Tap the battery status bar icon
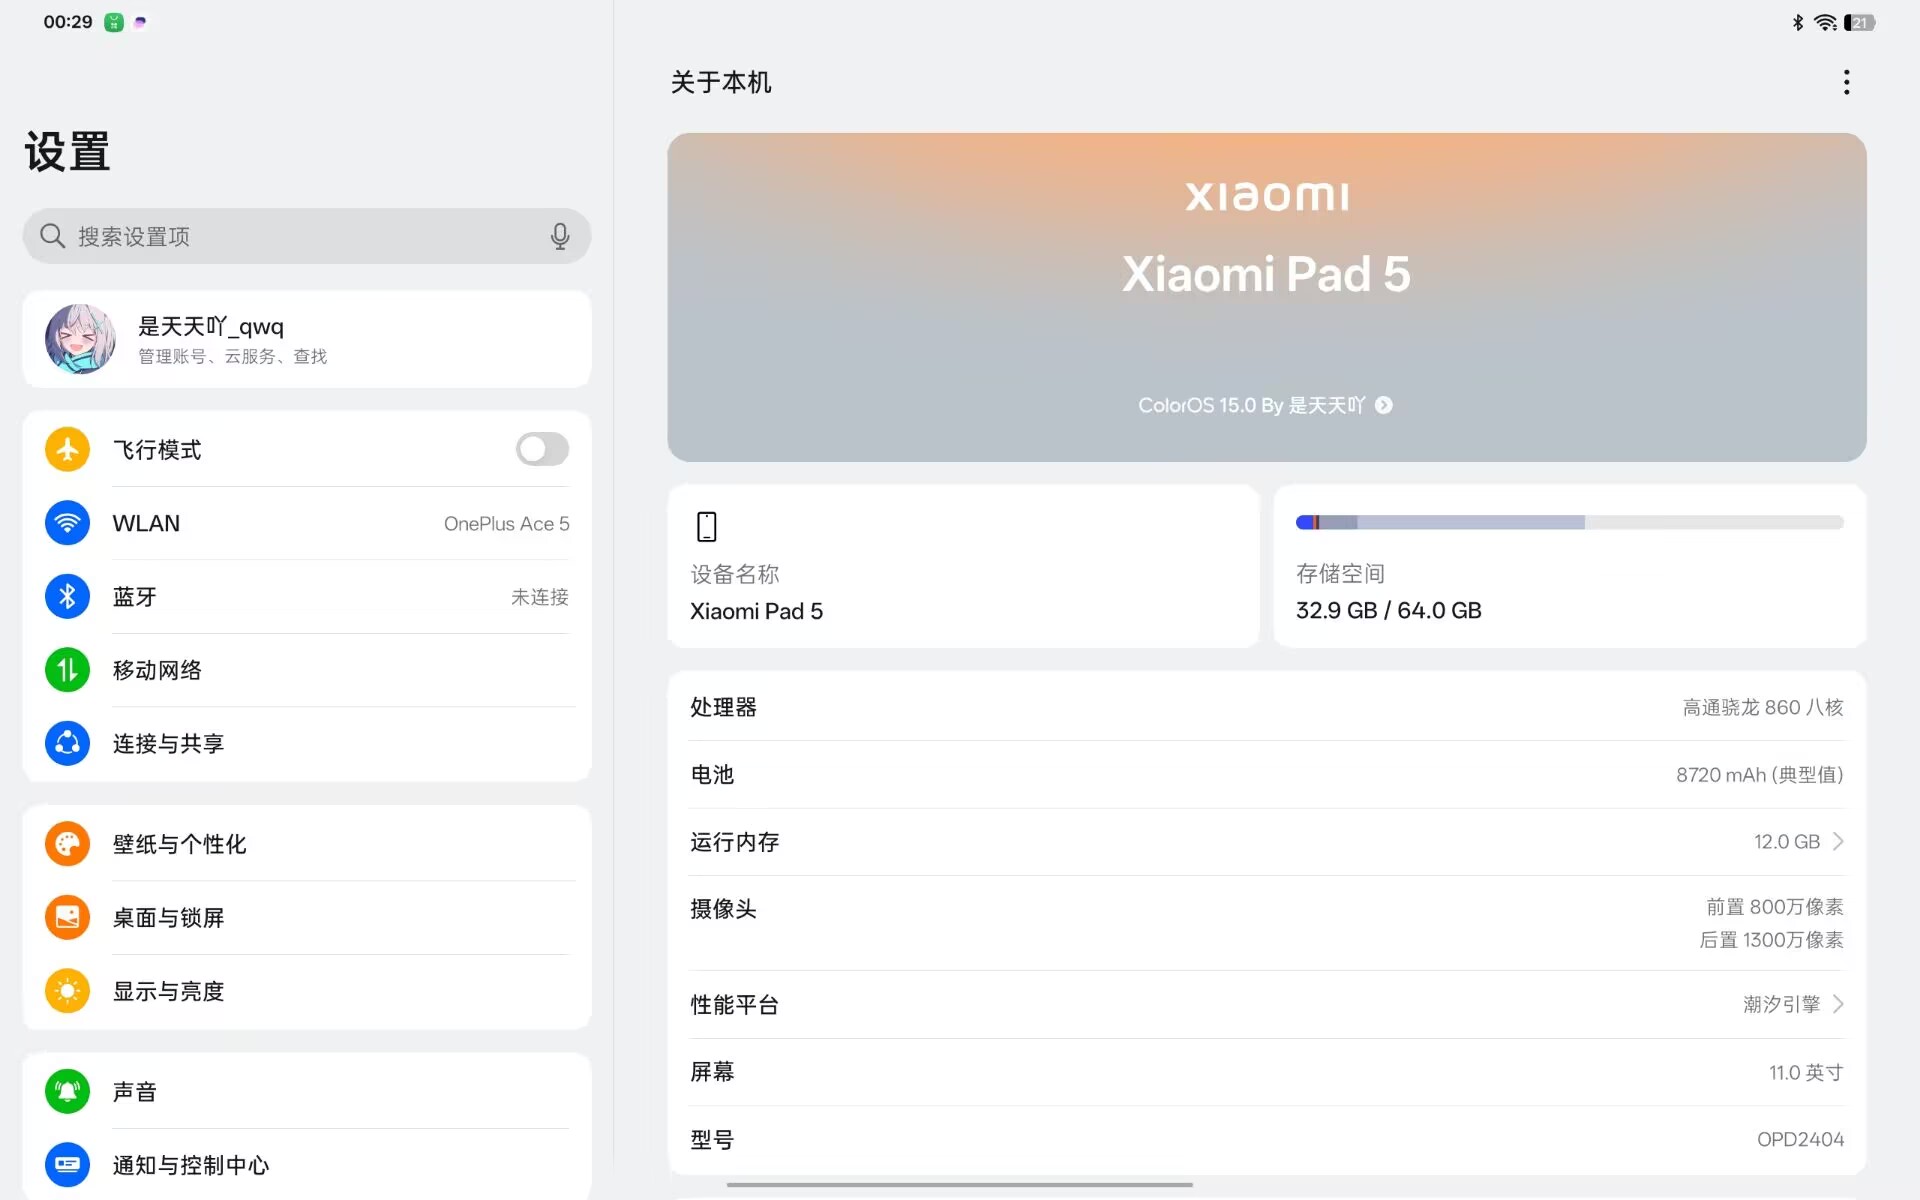This screenshot has width=1920, height=1200. 1860,22
